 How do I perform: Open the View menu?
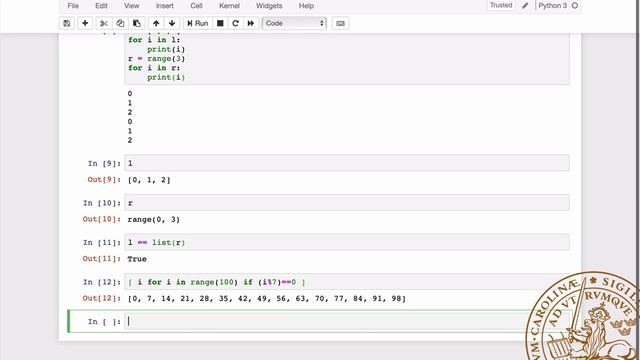131,6
